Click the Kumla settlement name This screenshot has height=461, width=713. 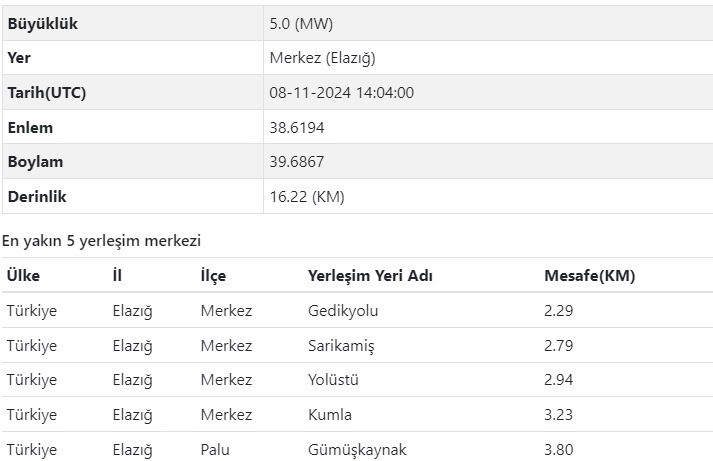click(330, 415)
